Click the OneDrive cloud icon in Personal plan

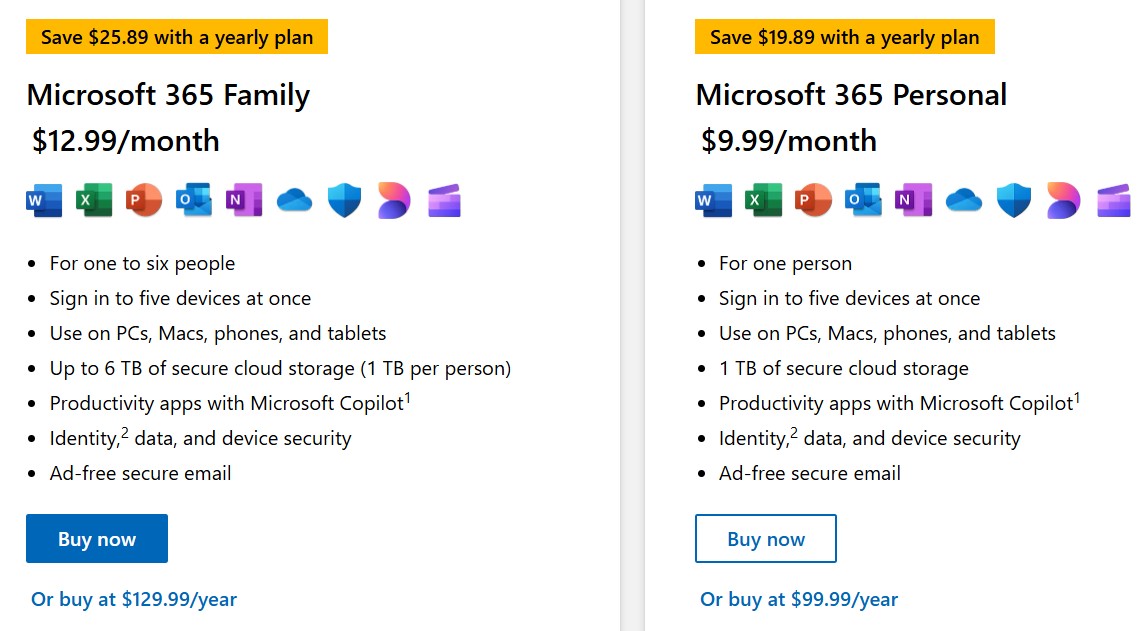[x=963, y=200]
